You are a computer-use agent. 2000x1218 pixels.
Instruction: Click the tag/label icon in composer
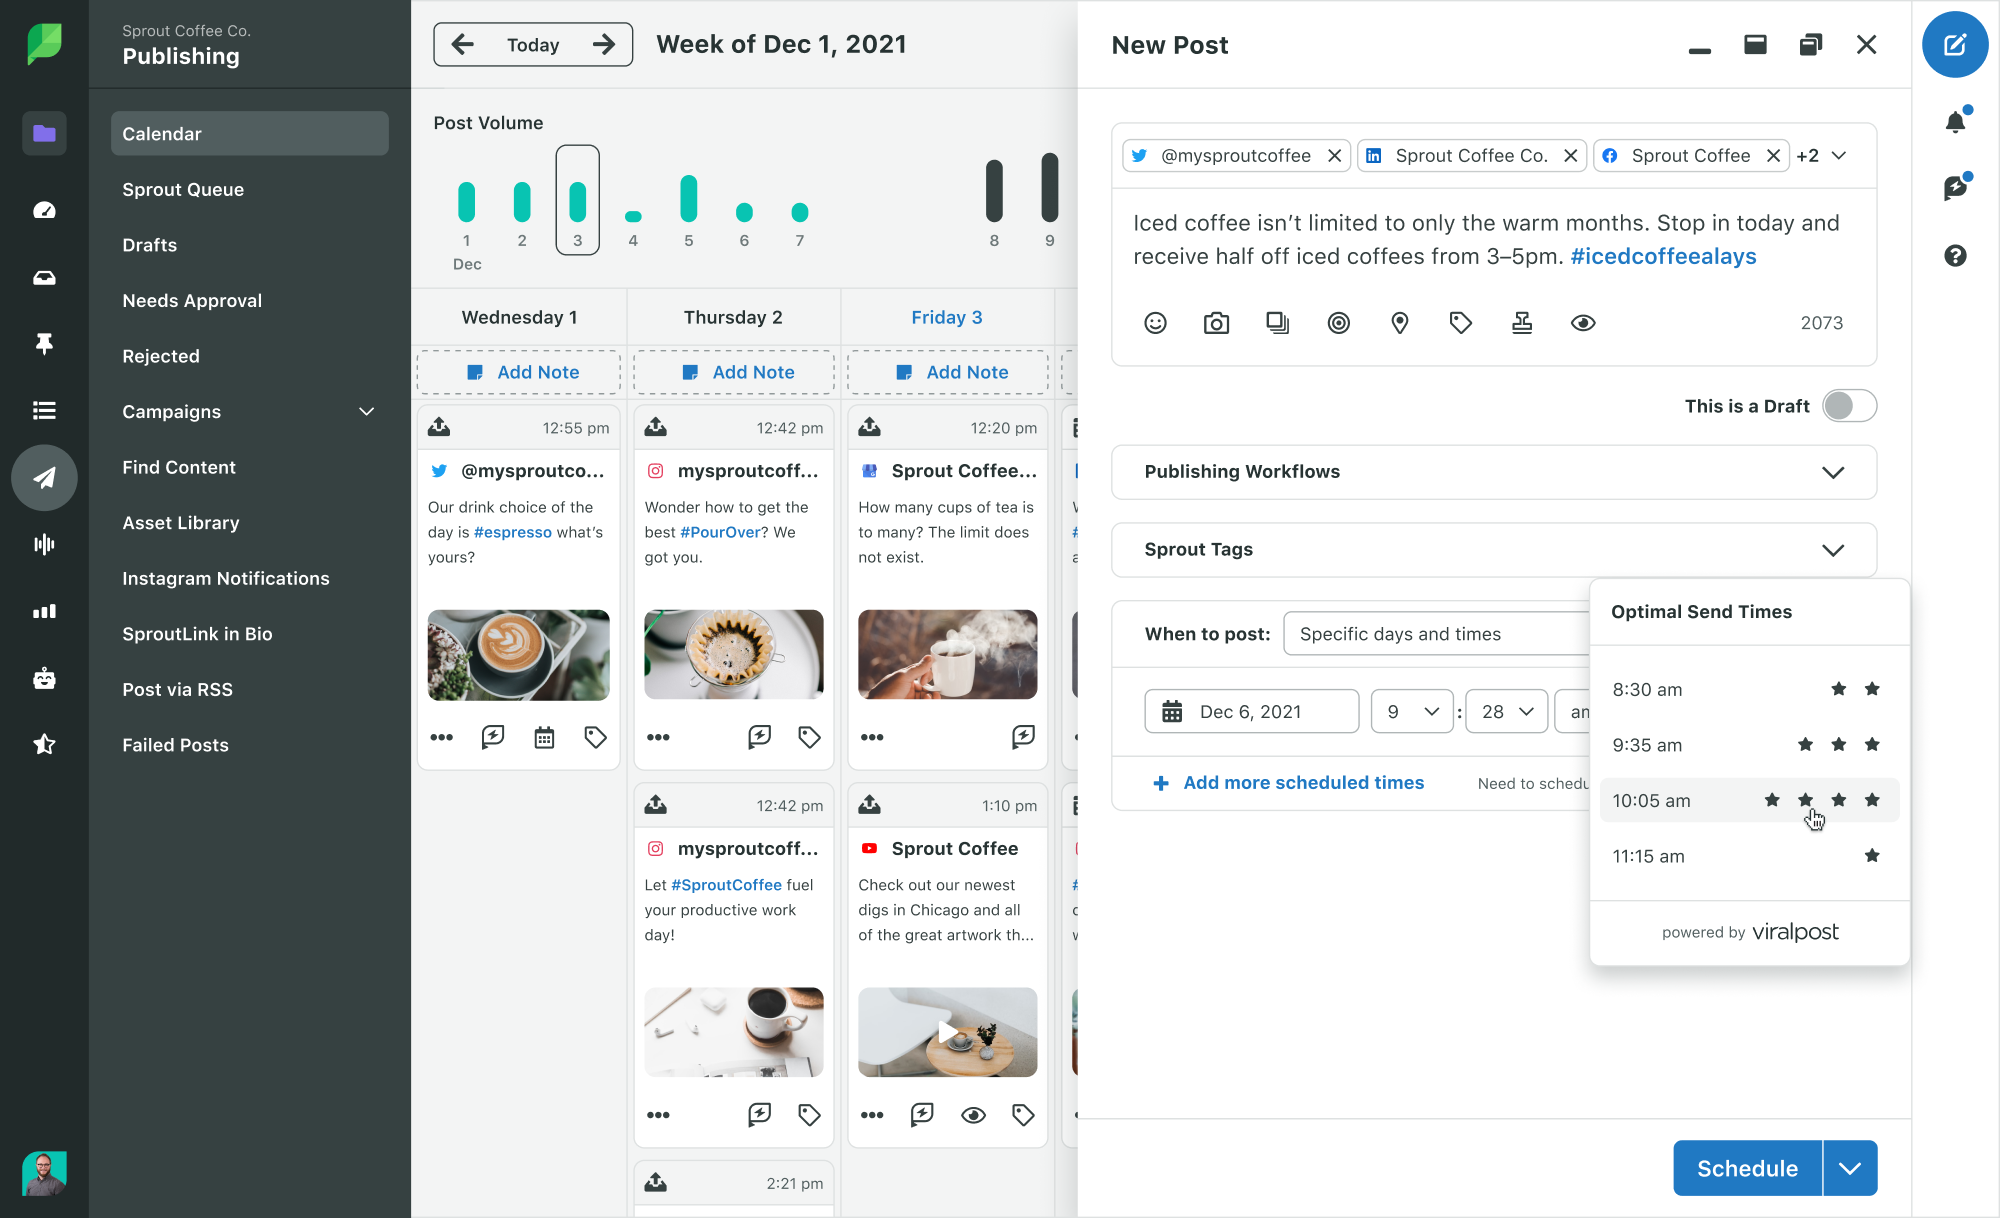pyautogui.click(x=1460, y=323)
